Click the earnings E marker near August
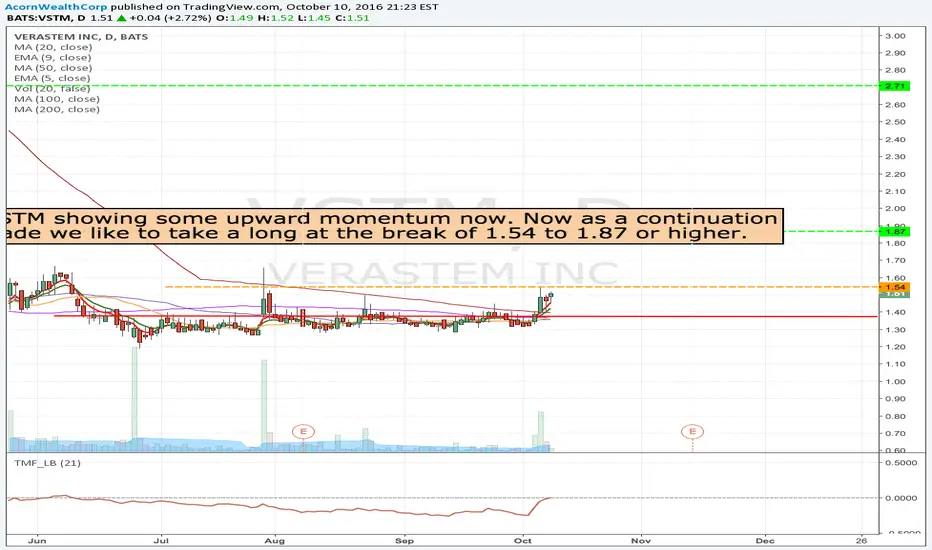The image size is (932, 550). point(303,431)
